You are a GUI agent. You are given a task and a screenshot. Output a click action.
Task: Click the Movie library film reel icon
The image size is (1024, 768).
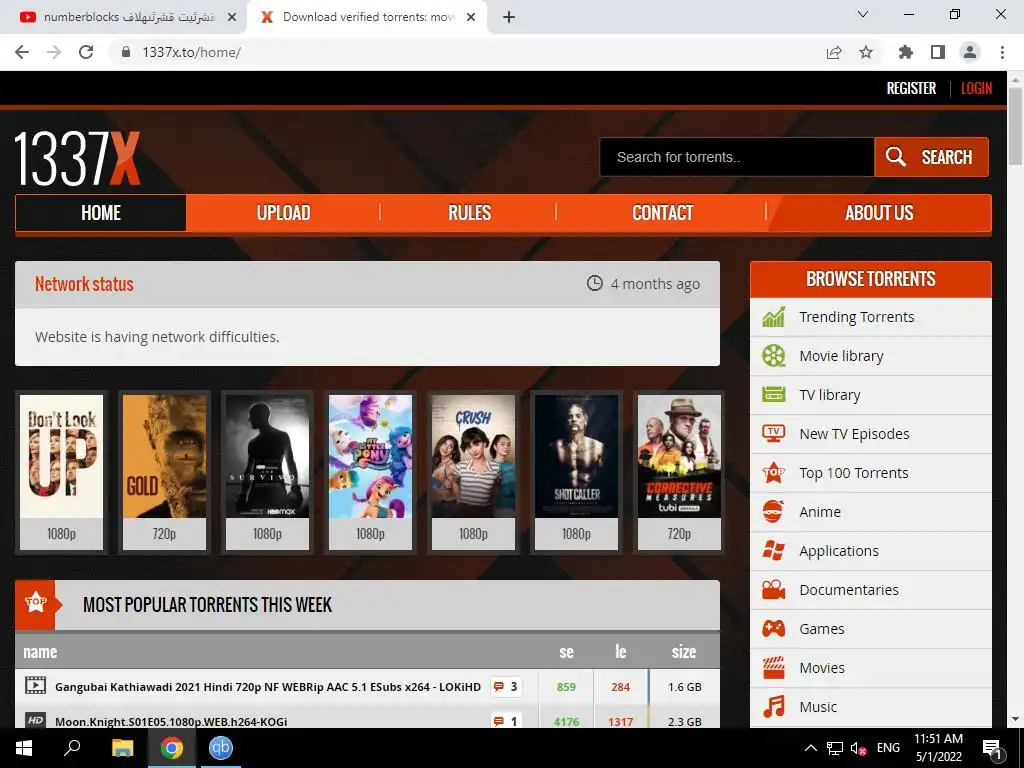[x=773, y=356]
